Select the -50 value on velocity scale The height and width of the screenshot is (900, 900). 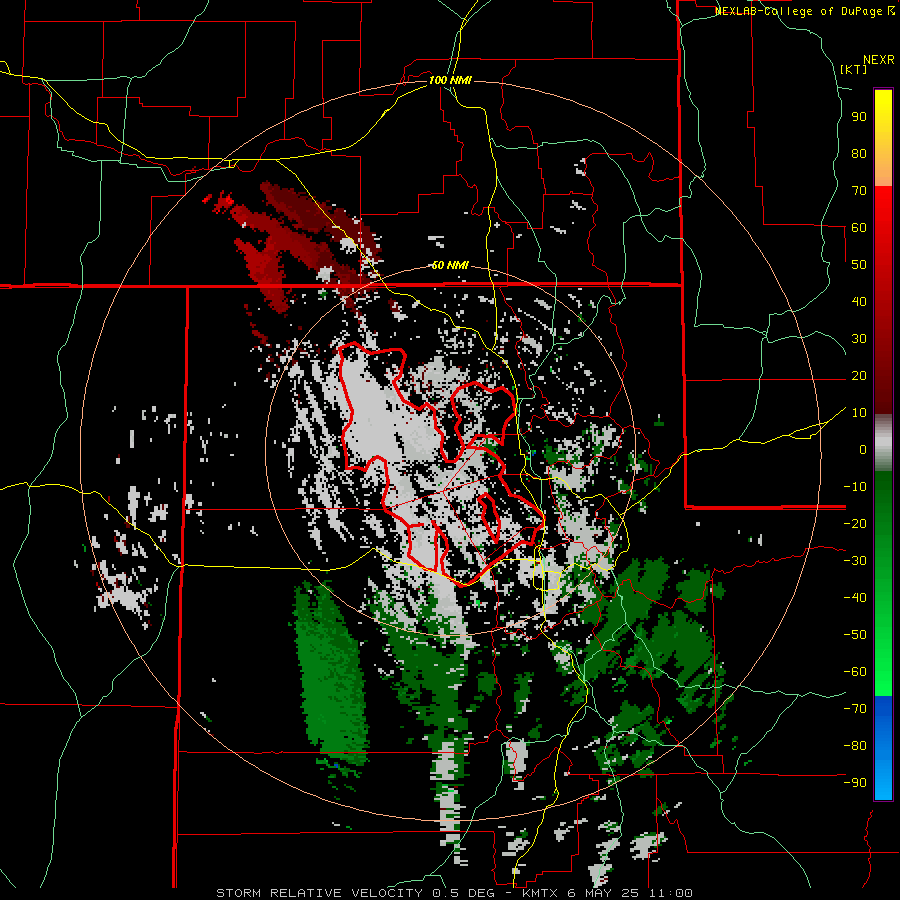click(x=855, y=635)
